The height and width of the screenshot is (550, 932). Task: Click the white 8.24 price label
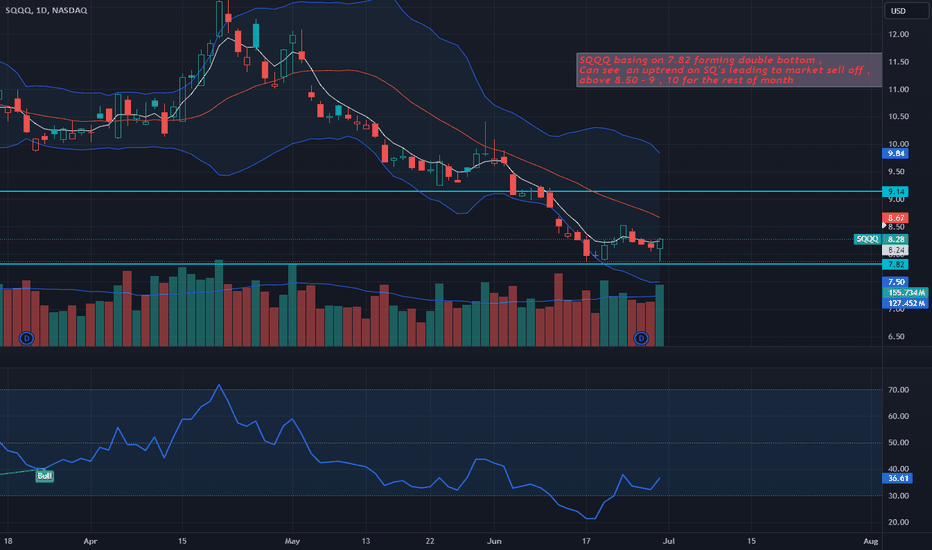896,250
